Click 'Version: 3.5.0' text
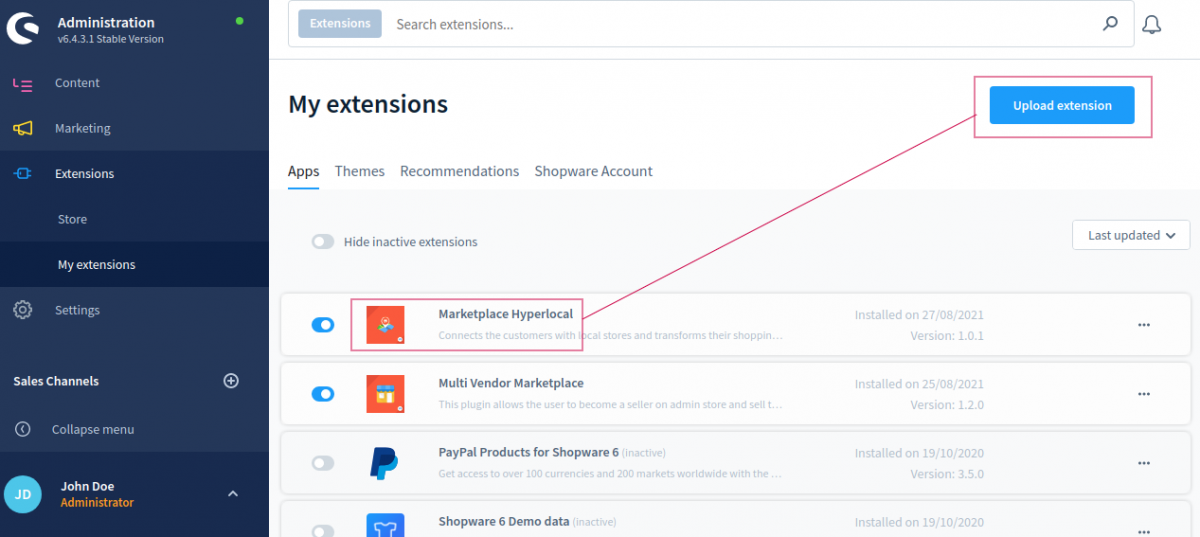 (947, 474)
